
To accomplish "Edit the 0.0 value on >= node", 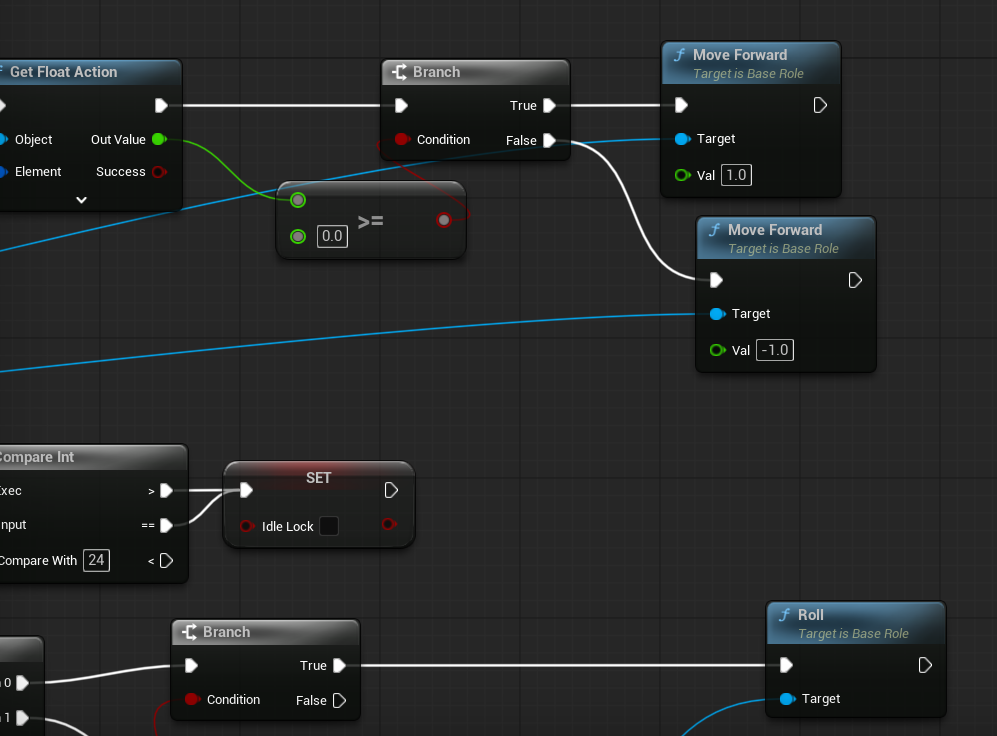I will [332, 236].
